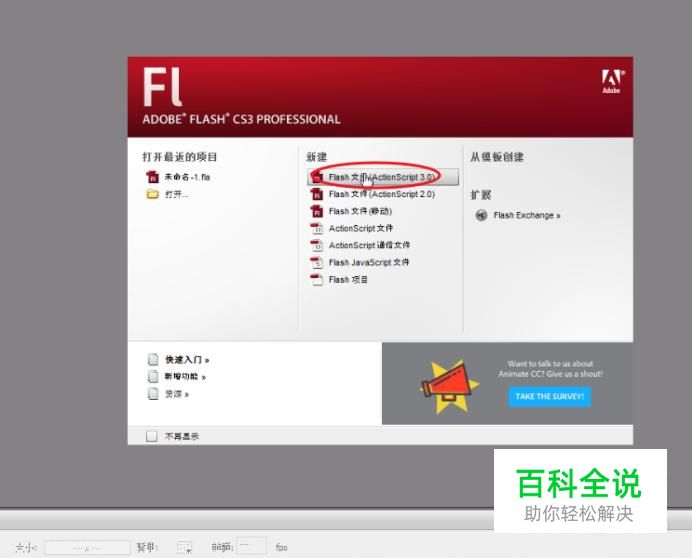Click document icon beside 新增功能
The width and height of the screenshot is (692, 558).
(153, 377)
